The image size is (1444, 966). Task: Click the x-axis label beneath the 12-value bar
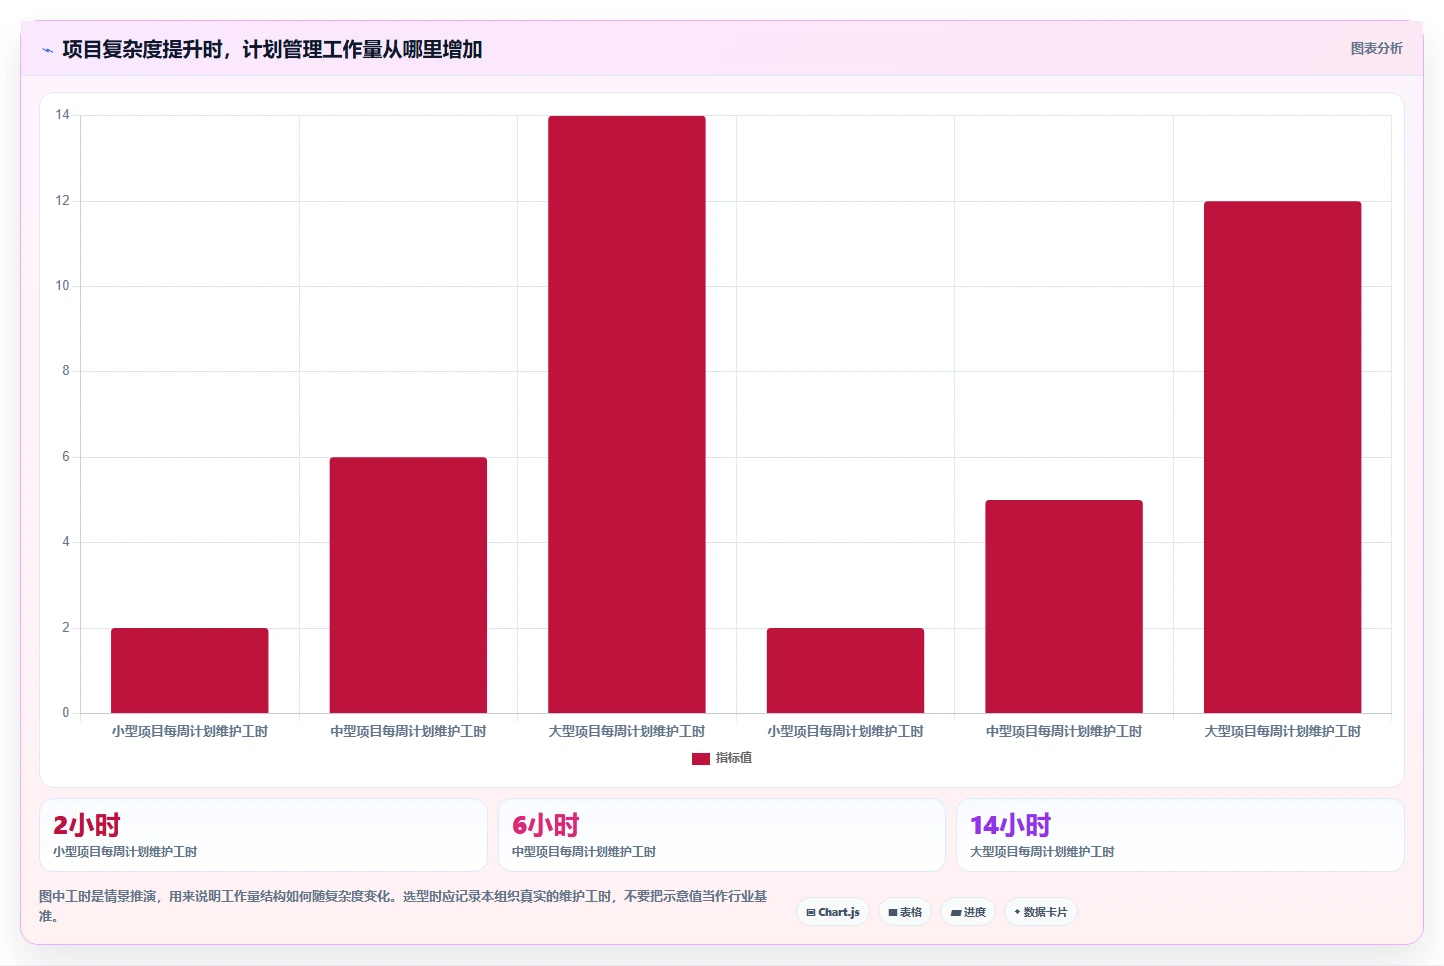pyautogui.click(x=1282, y=732)
